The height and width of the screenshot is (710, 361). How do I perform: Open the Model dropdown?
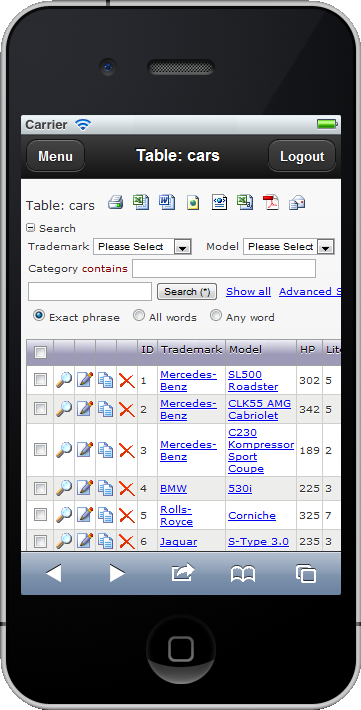289,247
